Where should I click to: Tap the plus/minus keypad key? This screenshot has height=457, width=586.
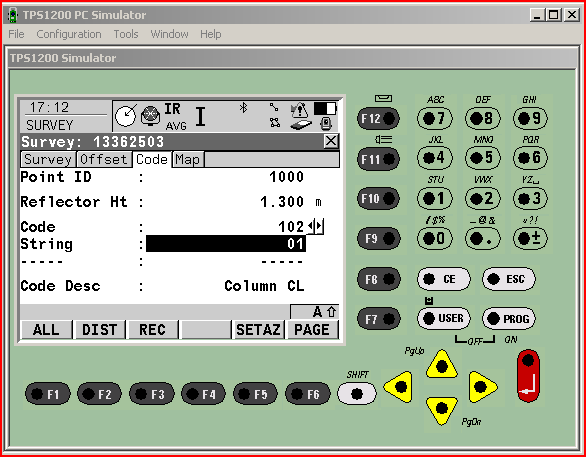coord(530,238)
